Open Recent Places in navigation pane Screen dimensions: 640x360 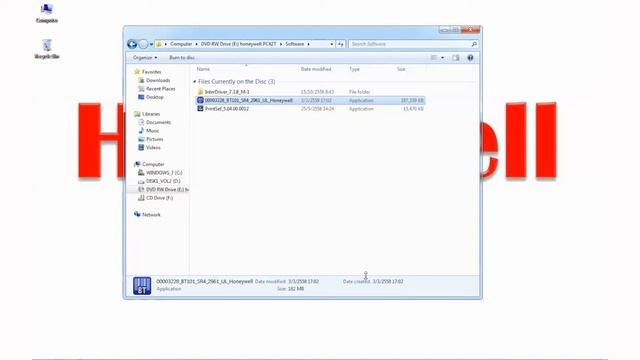(160, 89)
